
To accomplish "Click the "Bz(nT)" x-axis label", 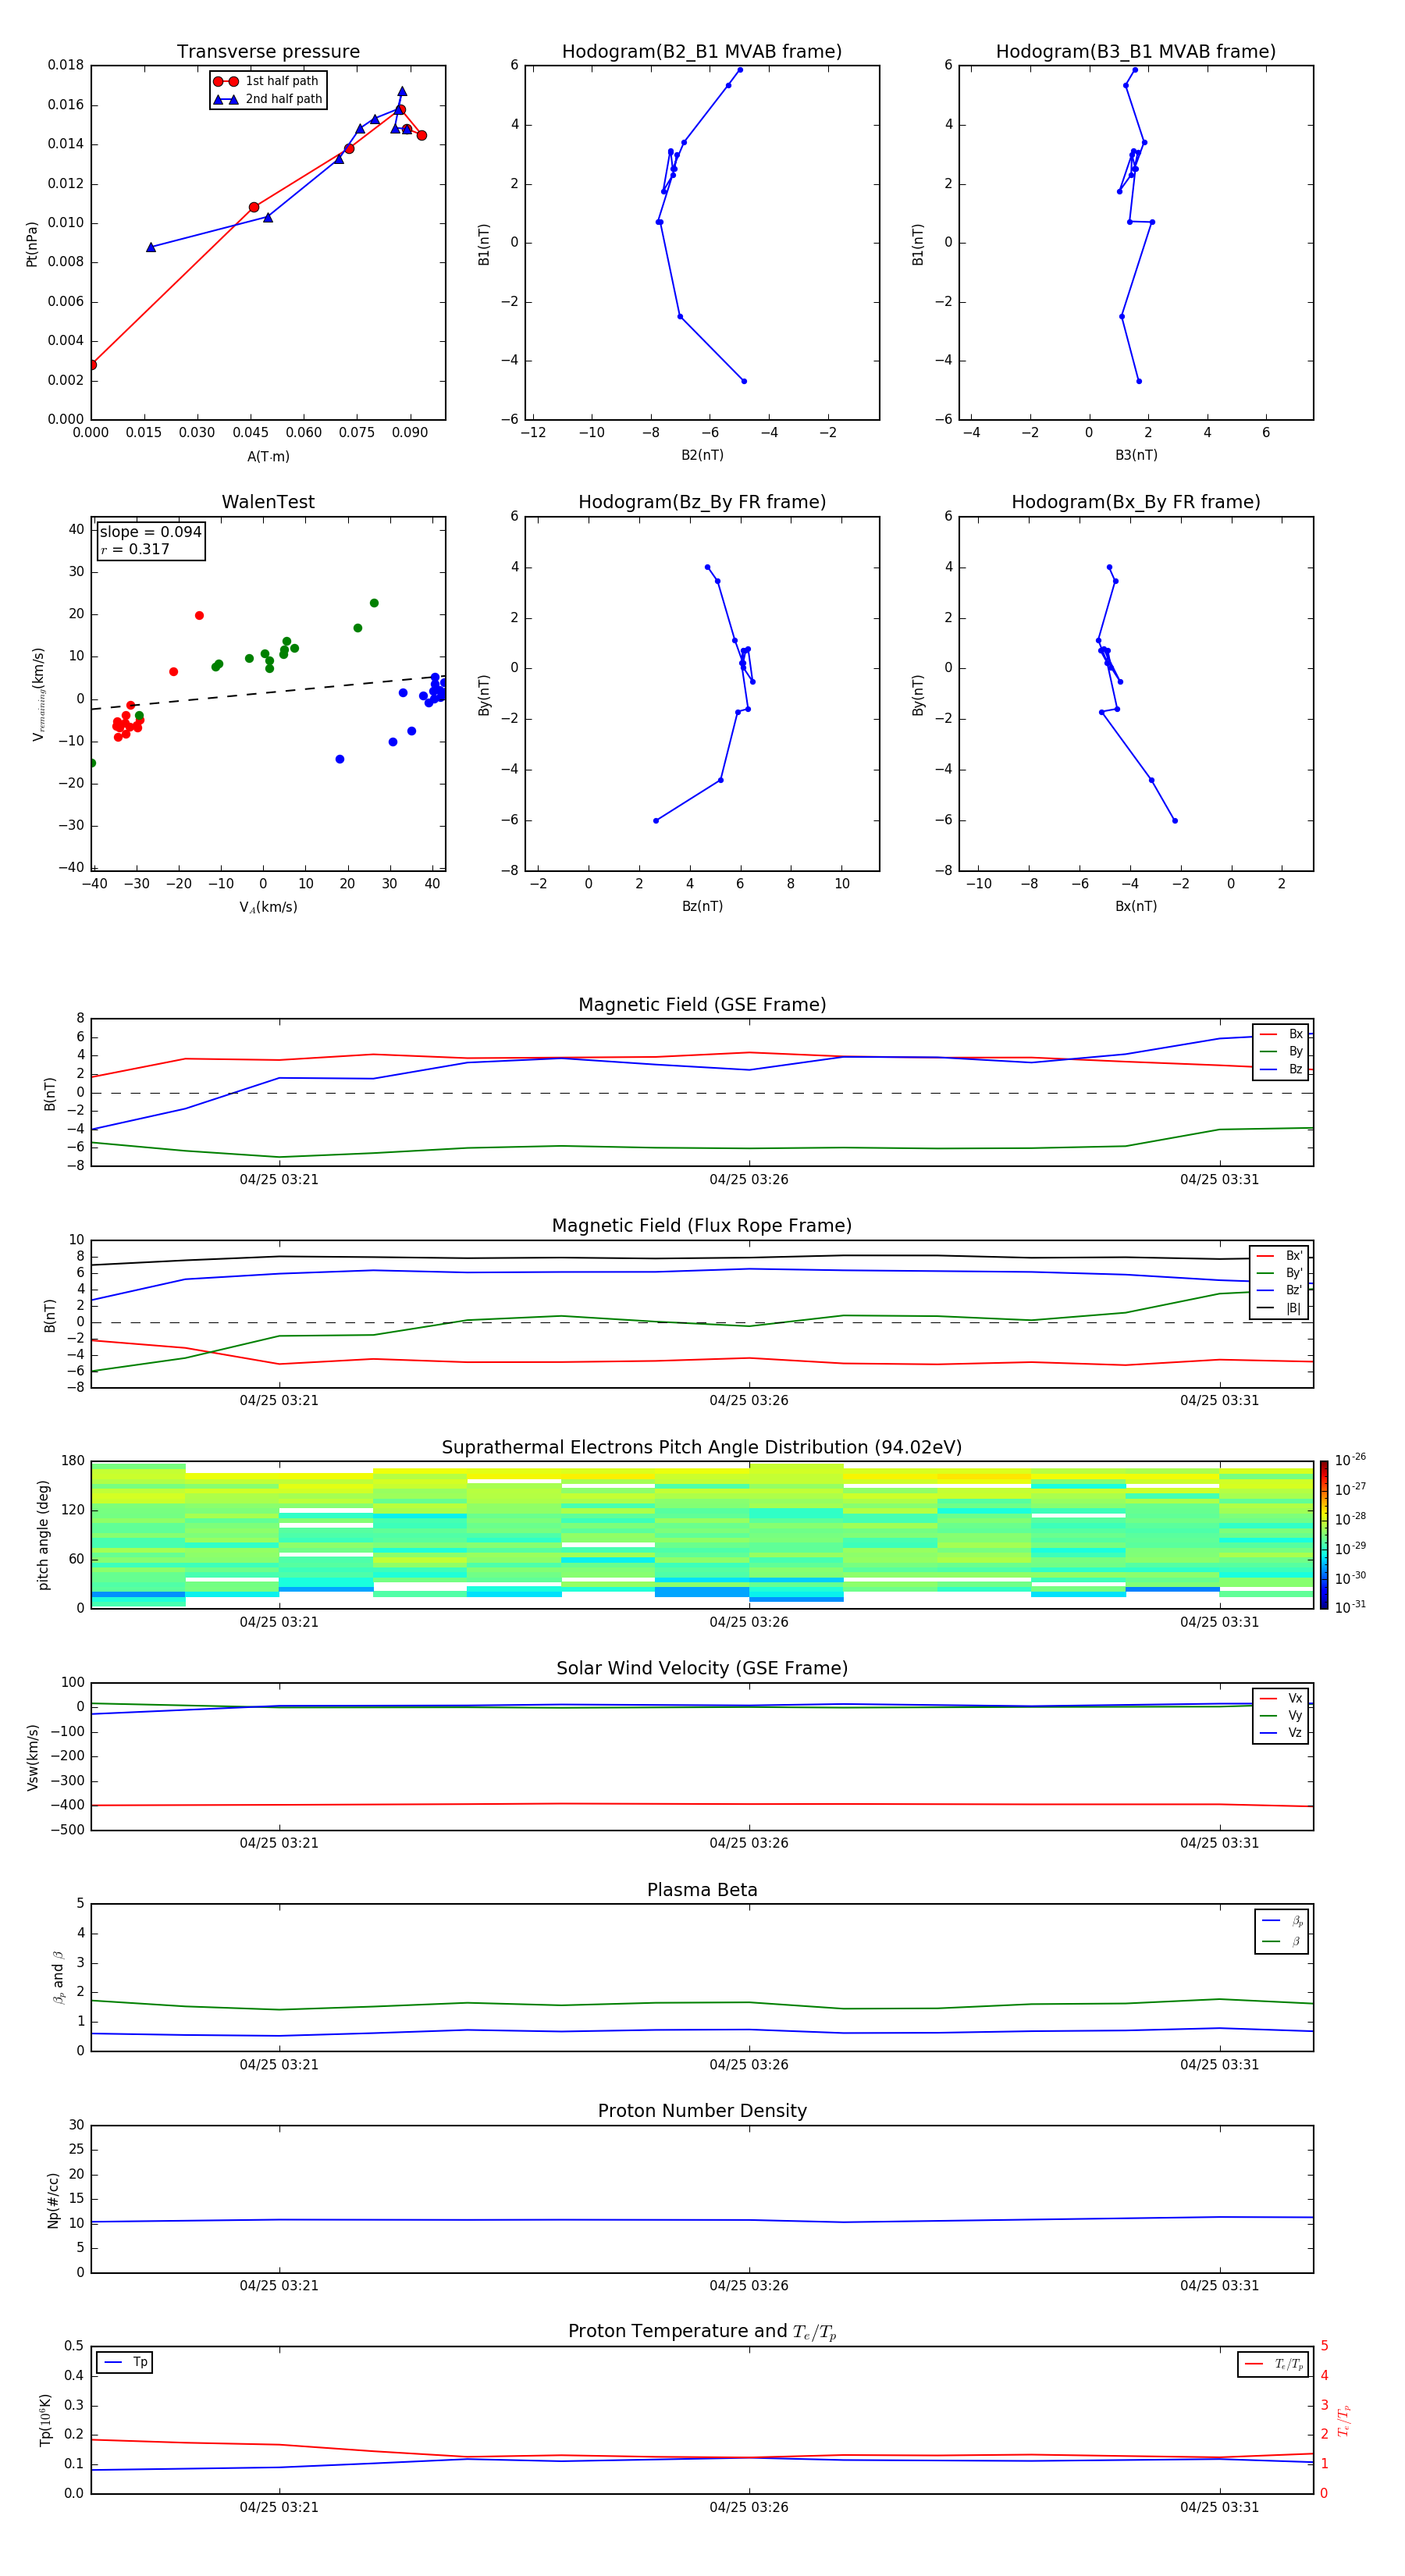I will coord(702,906).
